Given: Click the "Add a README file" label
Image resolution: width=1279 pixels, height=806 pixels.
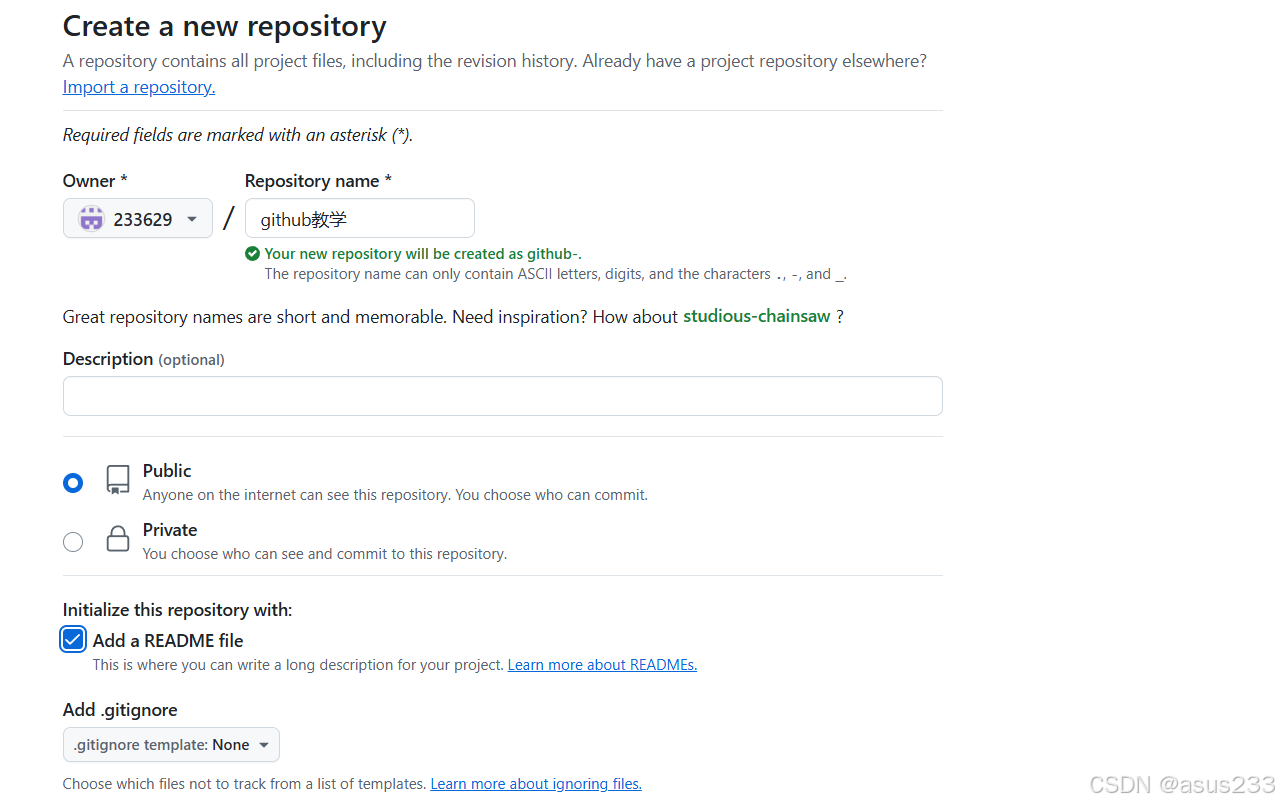Looking at the screenshot, I should pyautogui.click(x=168, y=641).
